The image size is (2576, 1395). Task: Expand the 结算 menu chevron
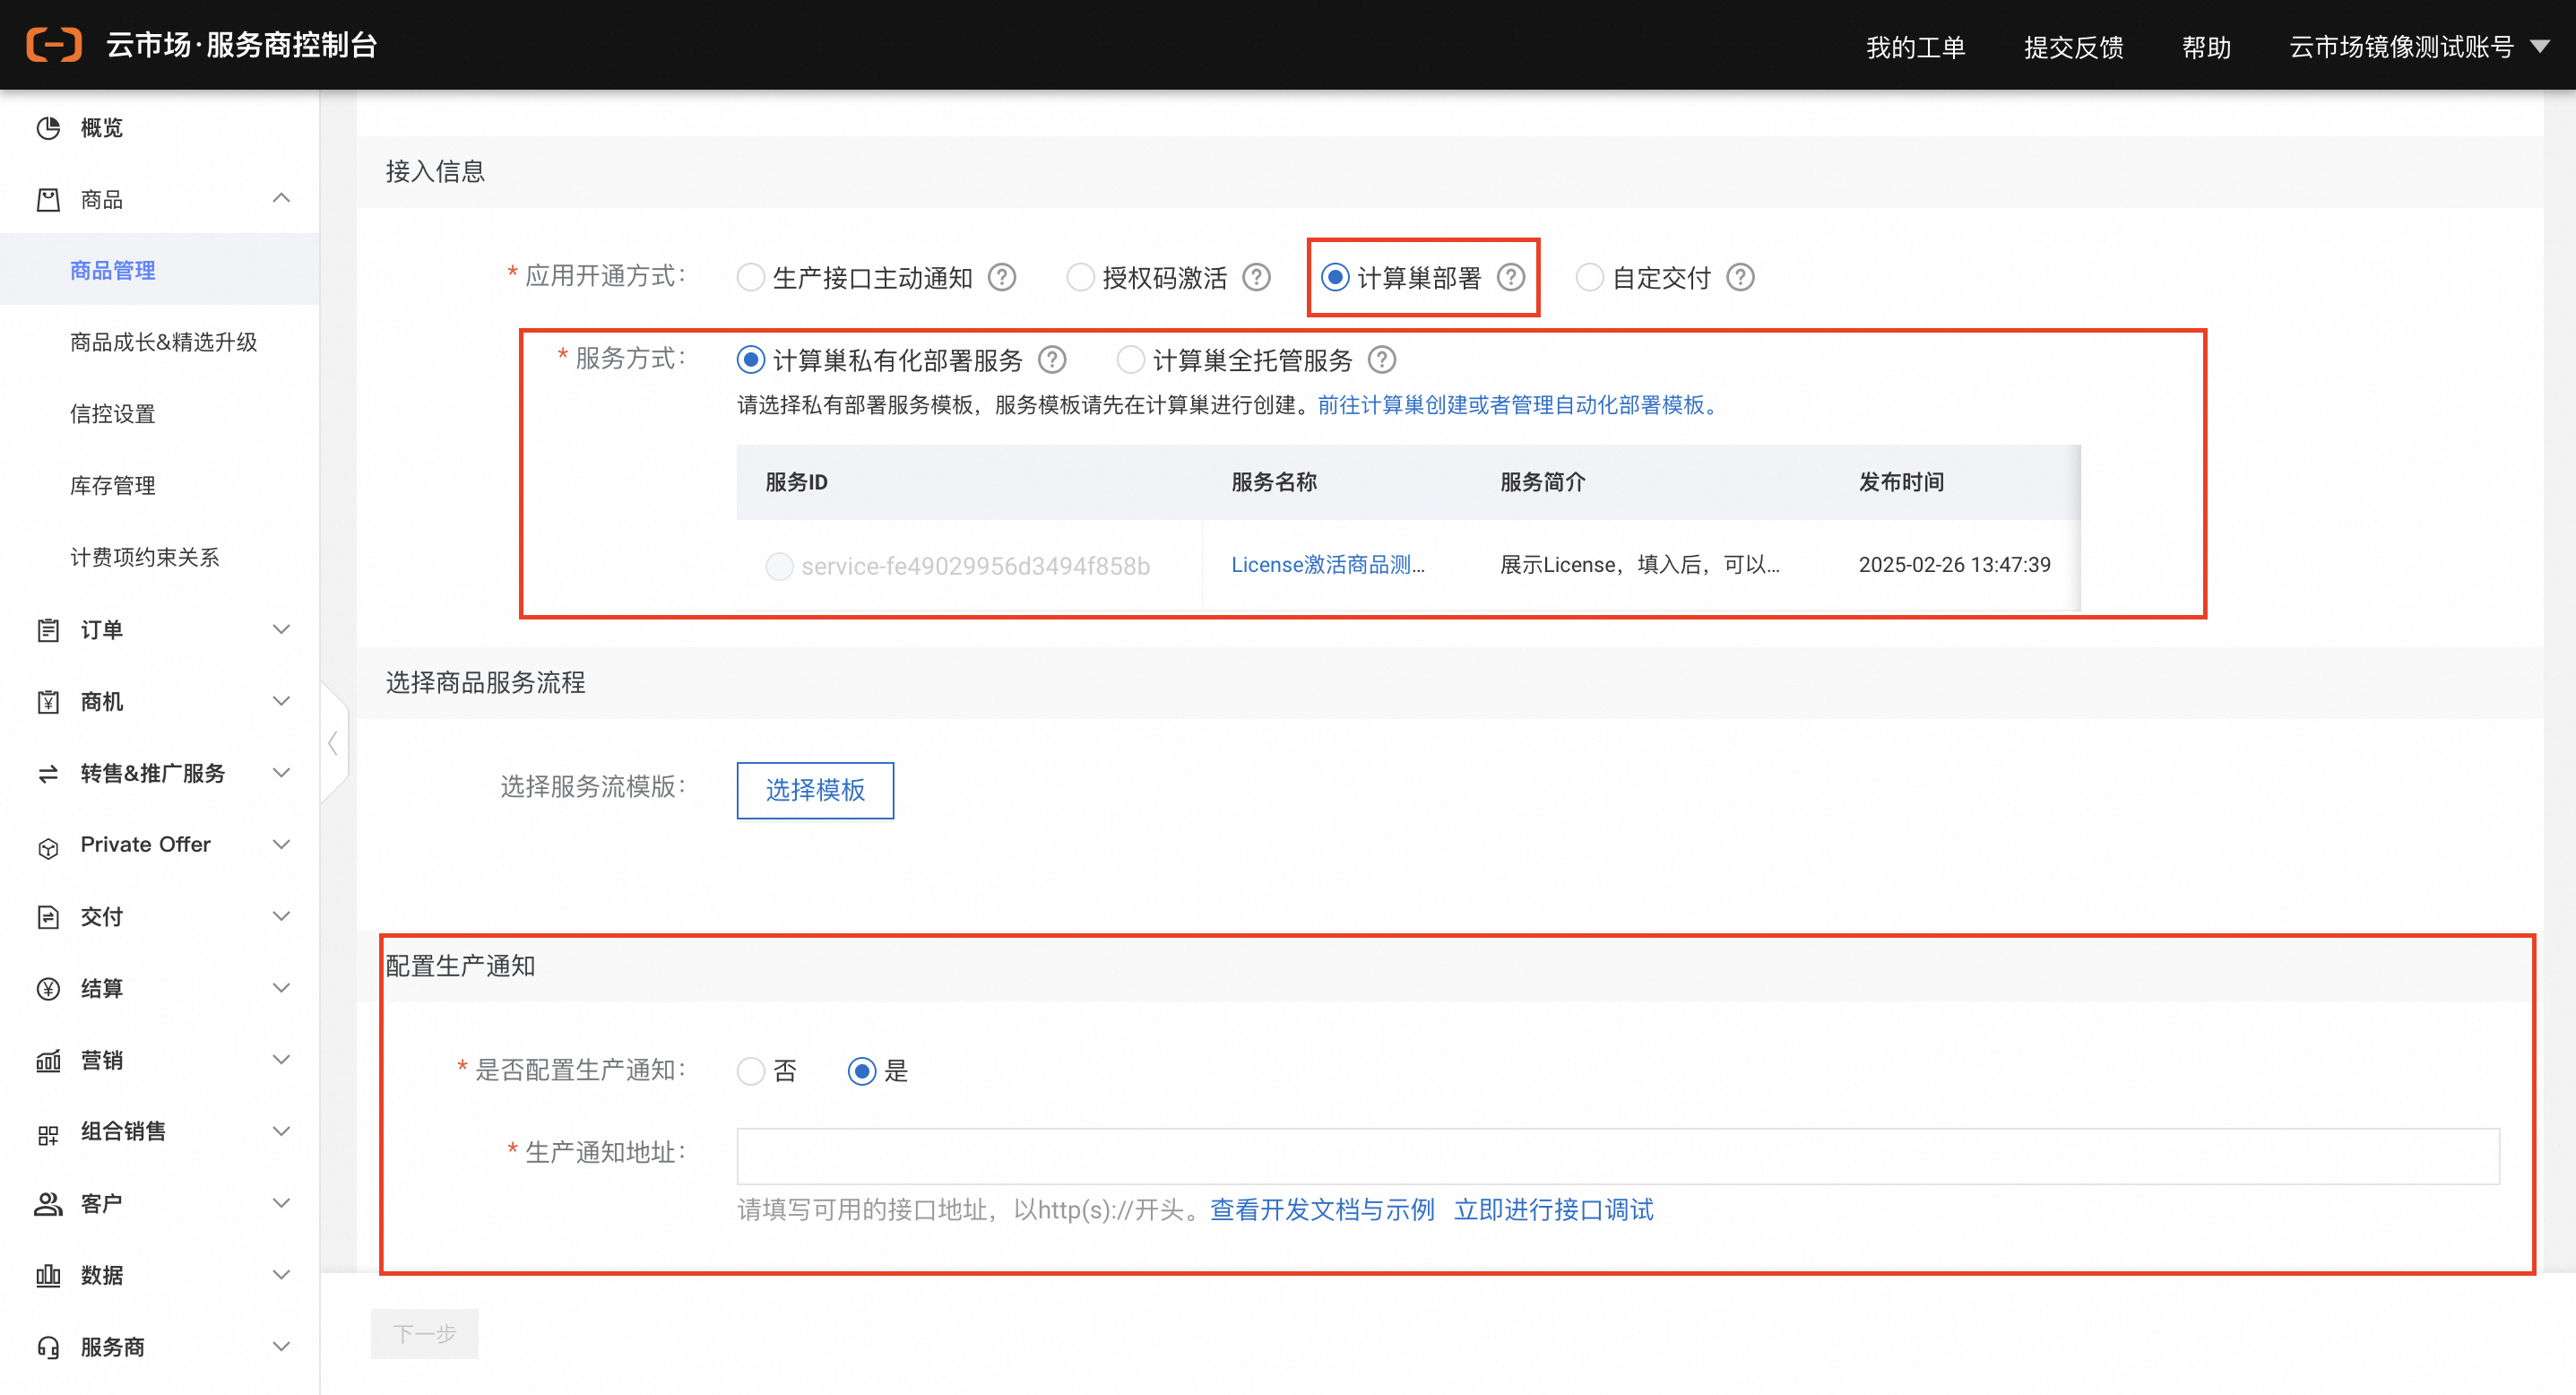coord(282,988)
